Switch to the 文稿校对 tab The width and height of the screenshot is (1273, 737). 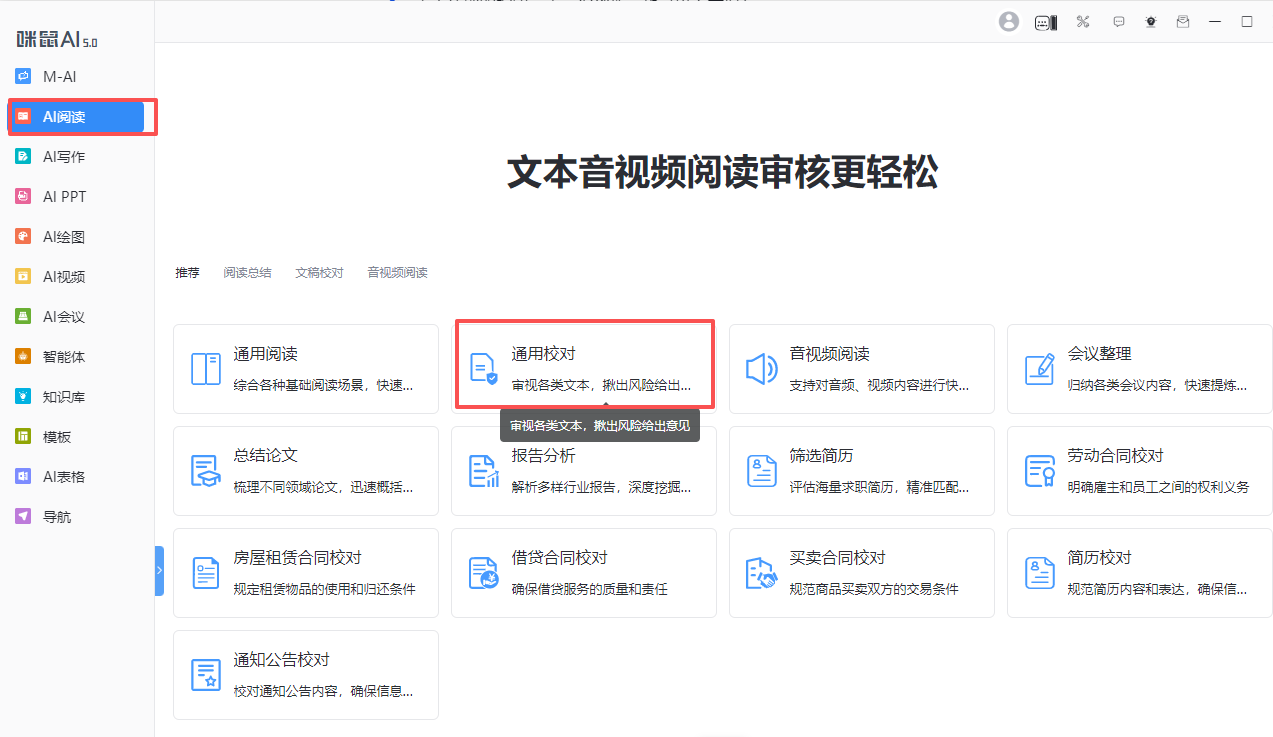coord(319,272)
